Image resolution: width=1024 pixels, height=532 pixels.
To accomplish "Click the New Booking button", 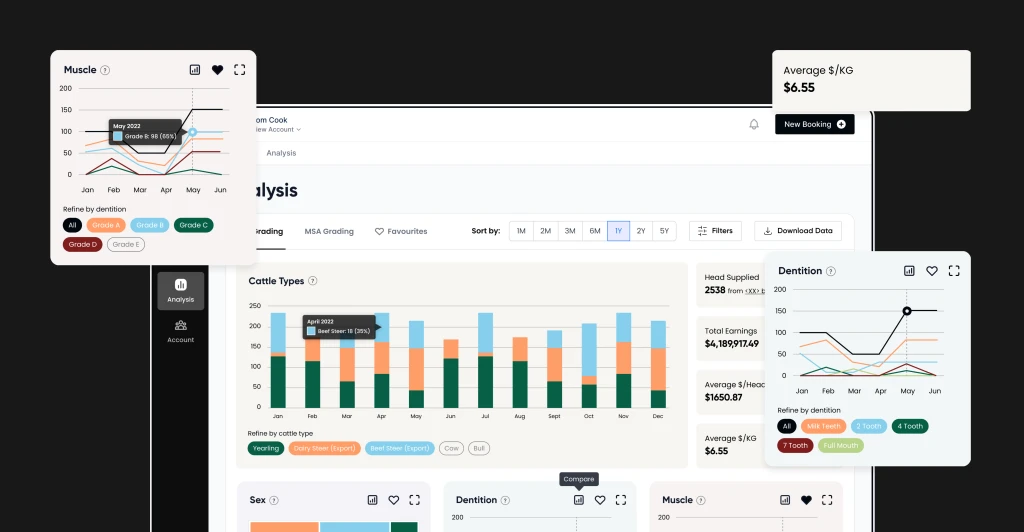I will pyautogui.click(x=814, y=124).
